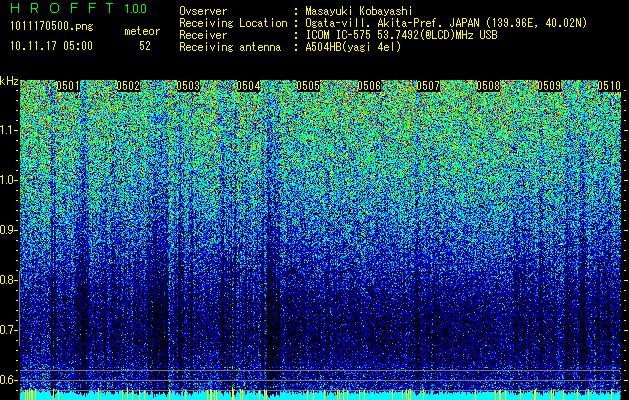Click the A504HB(yagi 4el) antenna text
This screenshot has width=629, height=400.
[353, 47]
